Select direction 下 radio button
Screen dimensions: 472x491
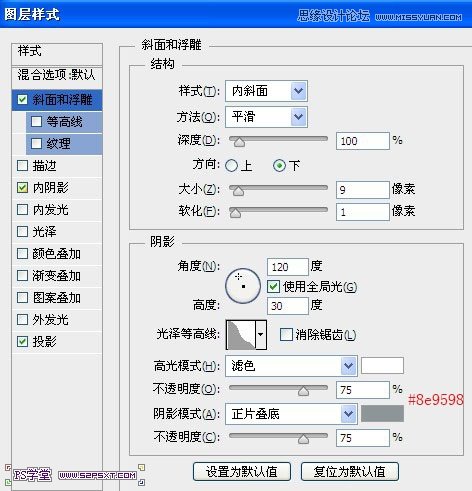[279, 166]
